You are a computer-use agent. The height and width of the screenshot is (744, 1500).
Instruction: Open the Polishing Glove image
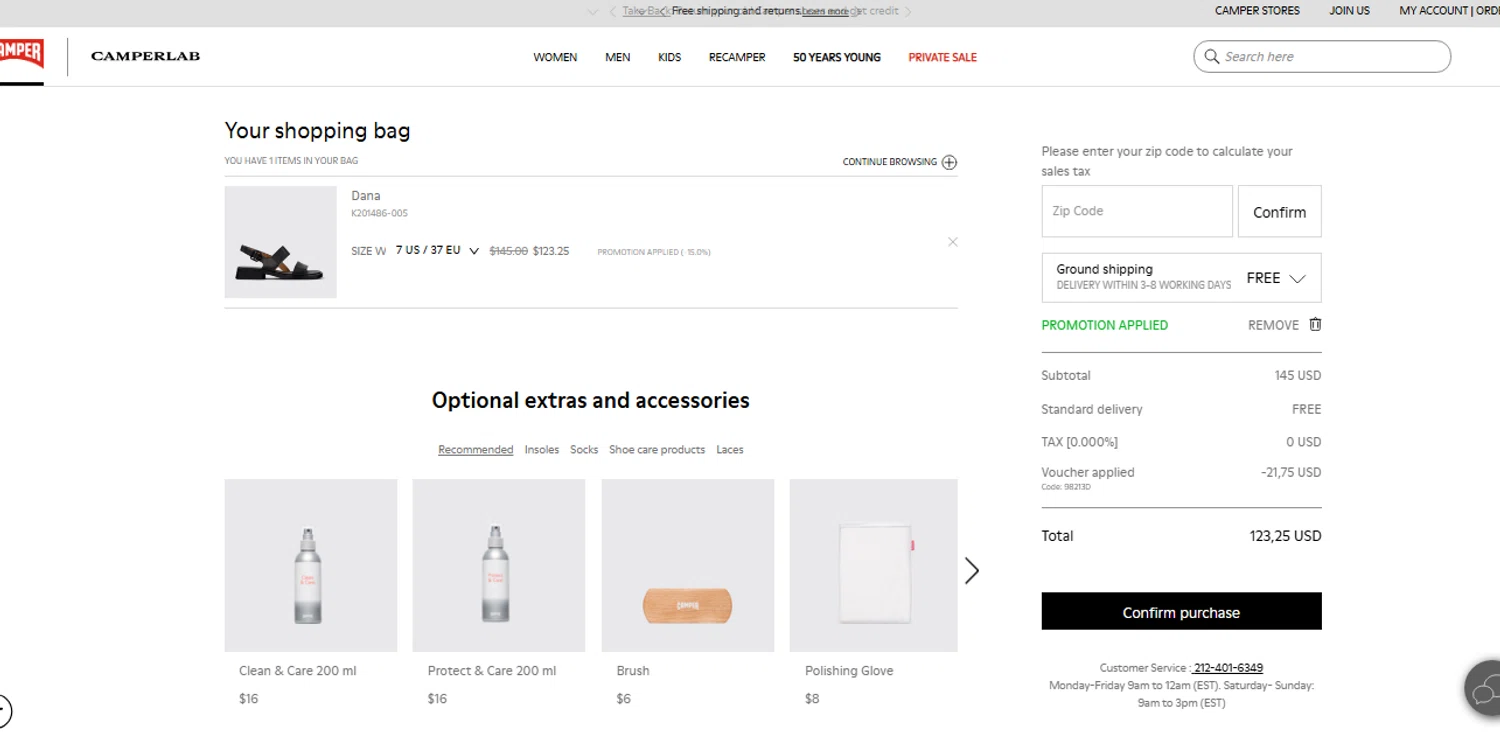874,565
